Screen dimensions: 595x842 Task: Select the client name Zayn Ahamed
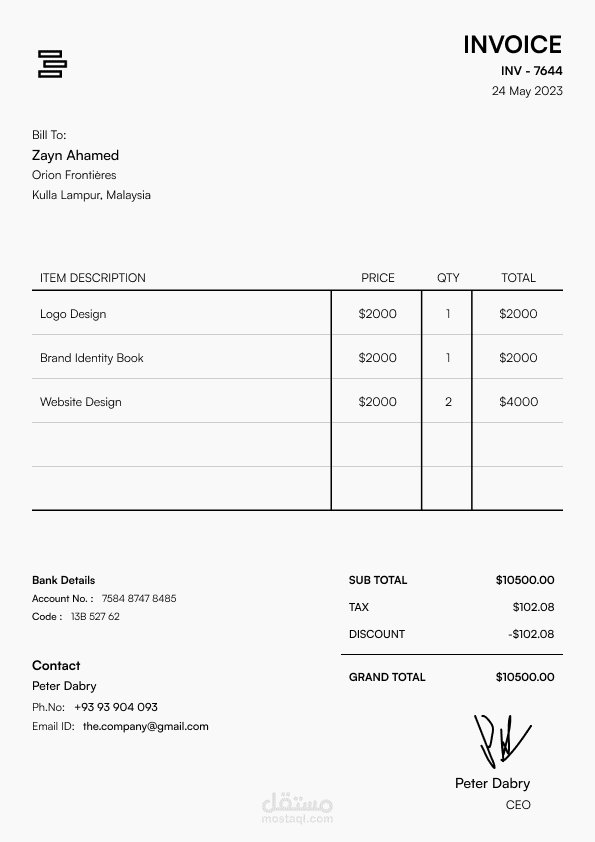point(75,156)
